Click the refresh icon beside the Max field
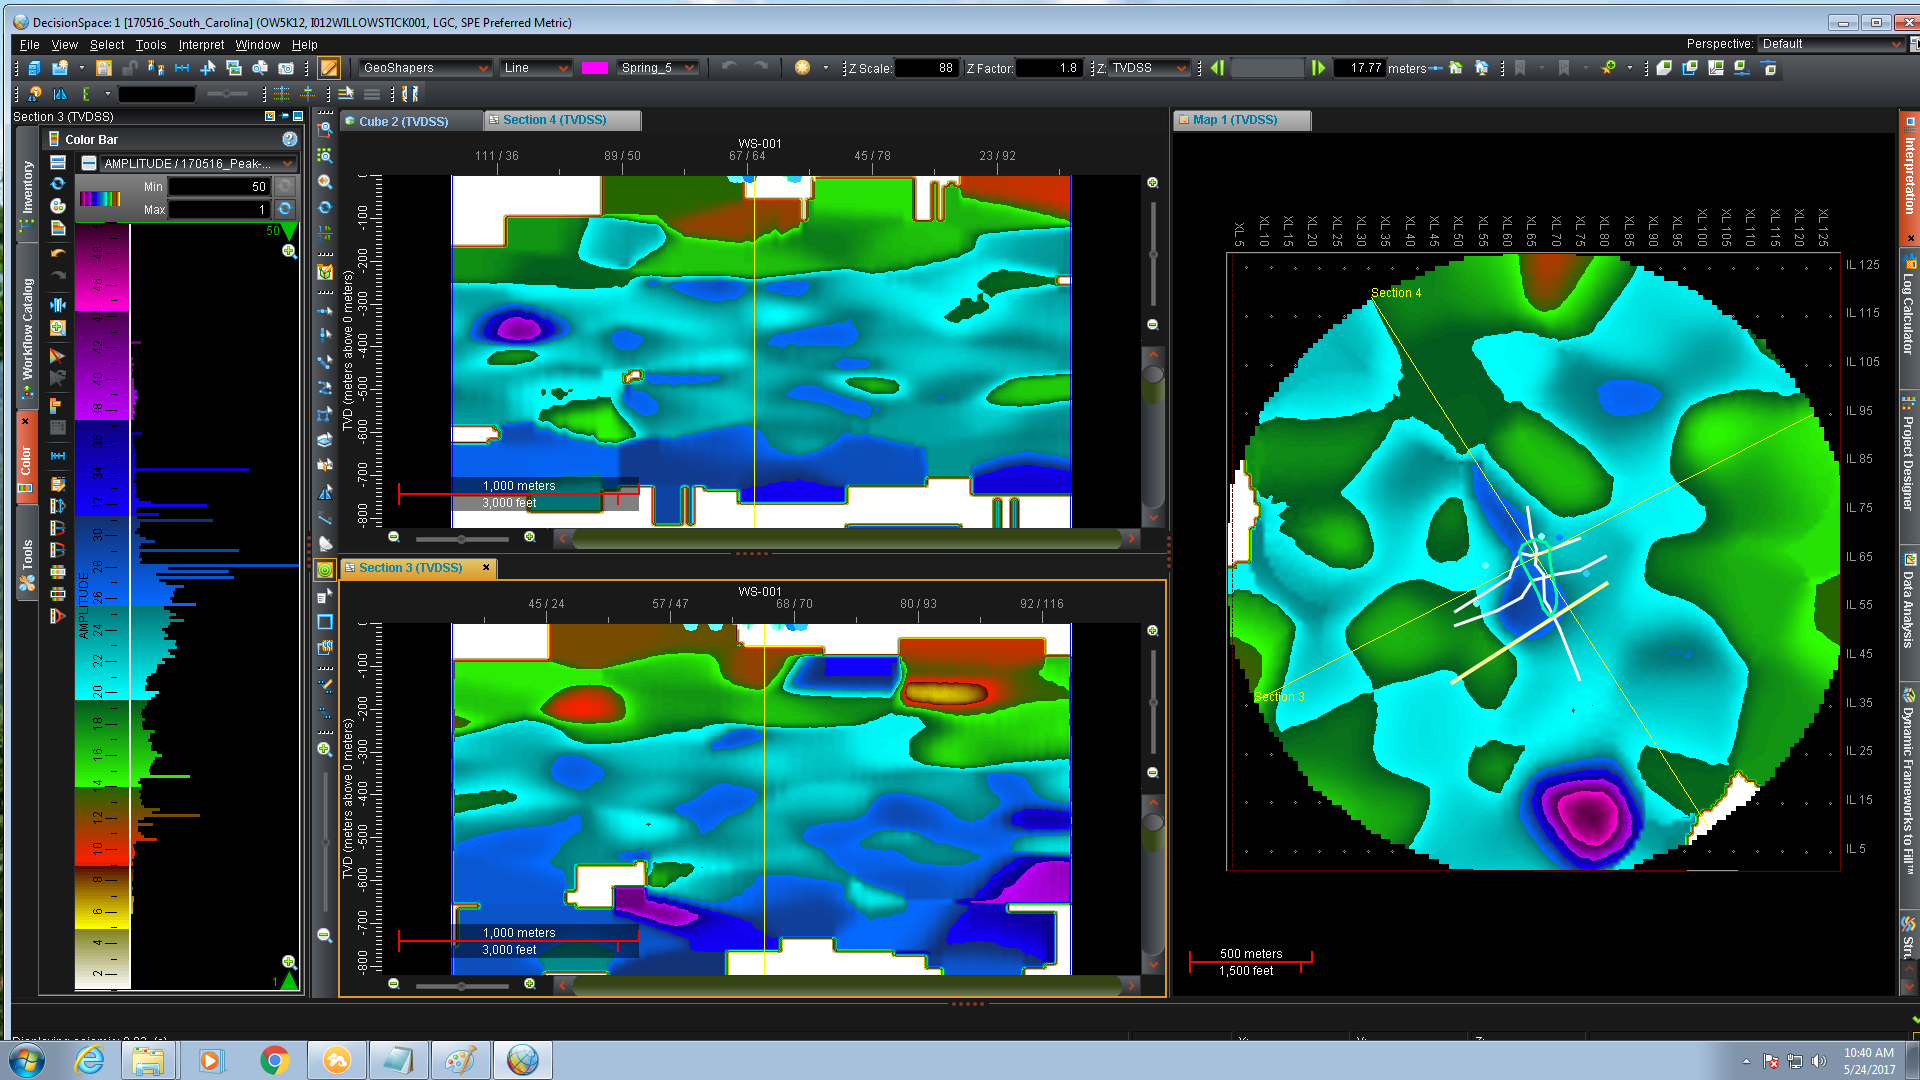 click(285, 209)
